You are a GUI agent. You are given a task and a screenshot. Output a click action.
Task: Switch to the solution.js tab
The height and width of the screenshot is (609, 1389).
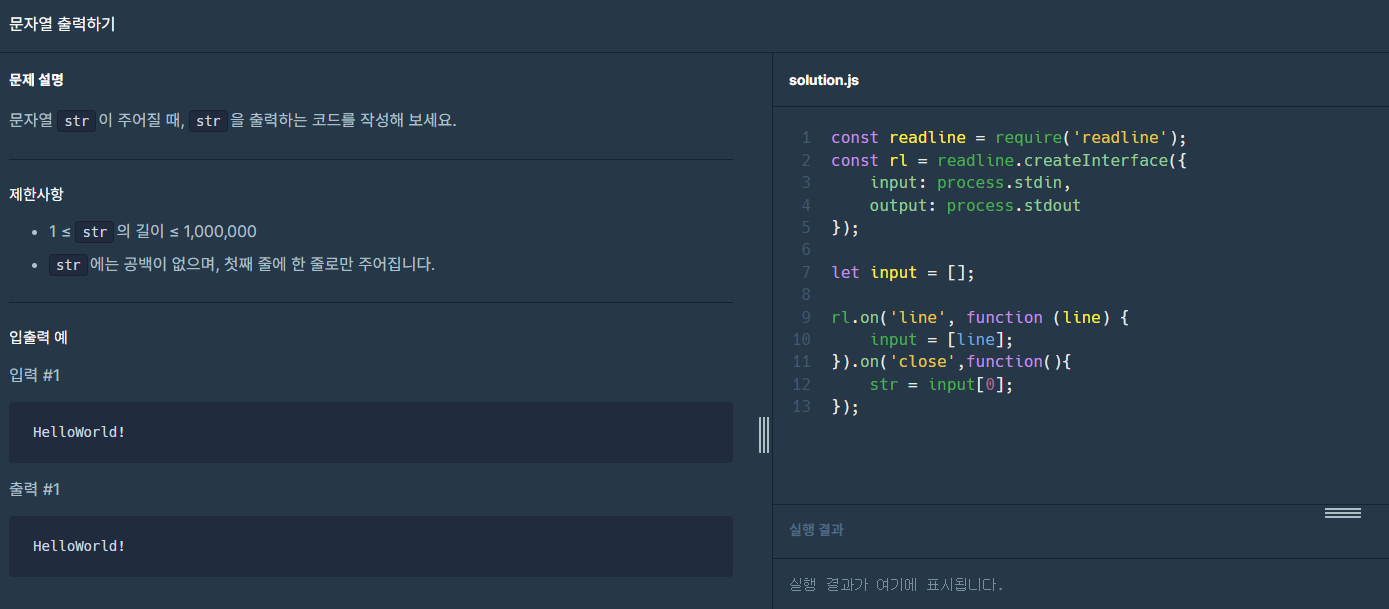click(823, 80)
